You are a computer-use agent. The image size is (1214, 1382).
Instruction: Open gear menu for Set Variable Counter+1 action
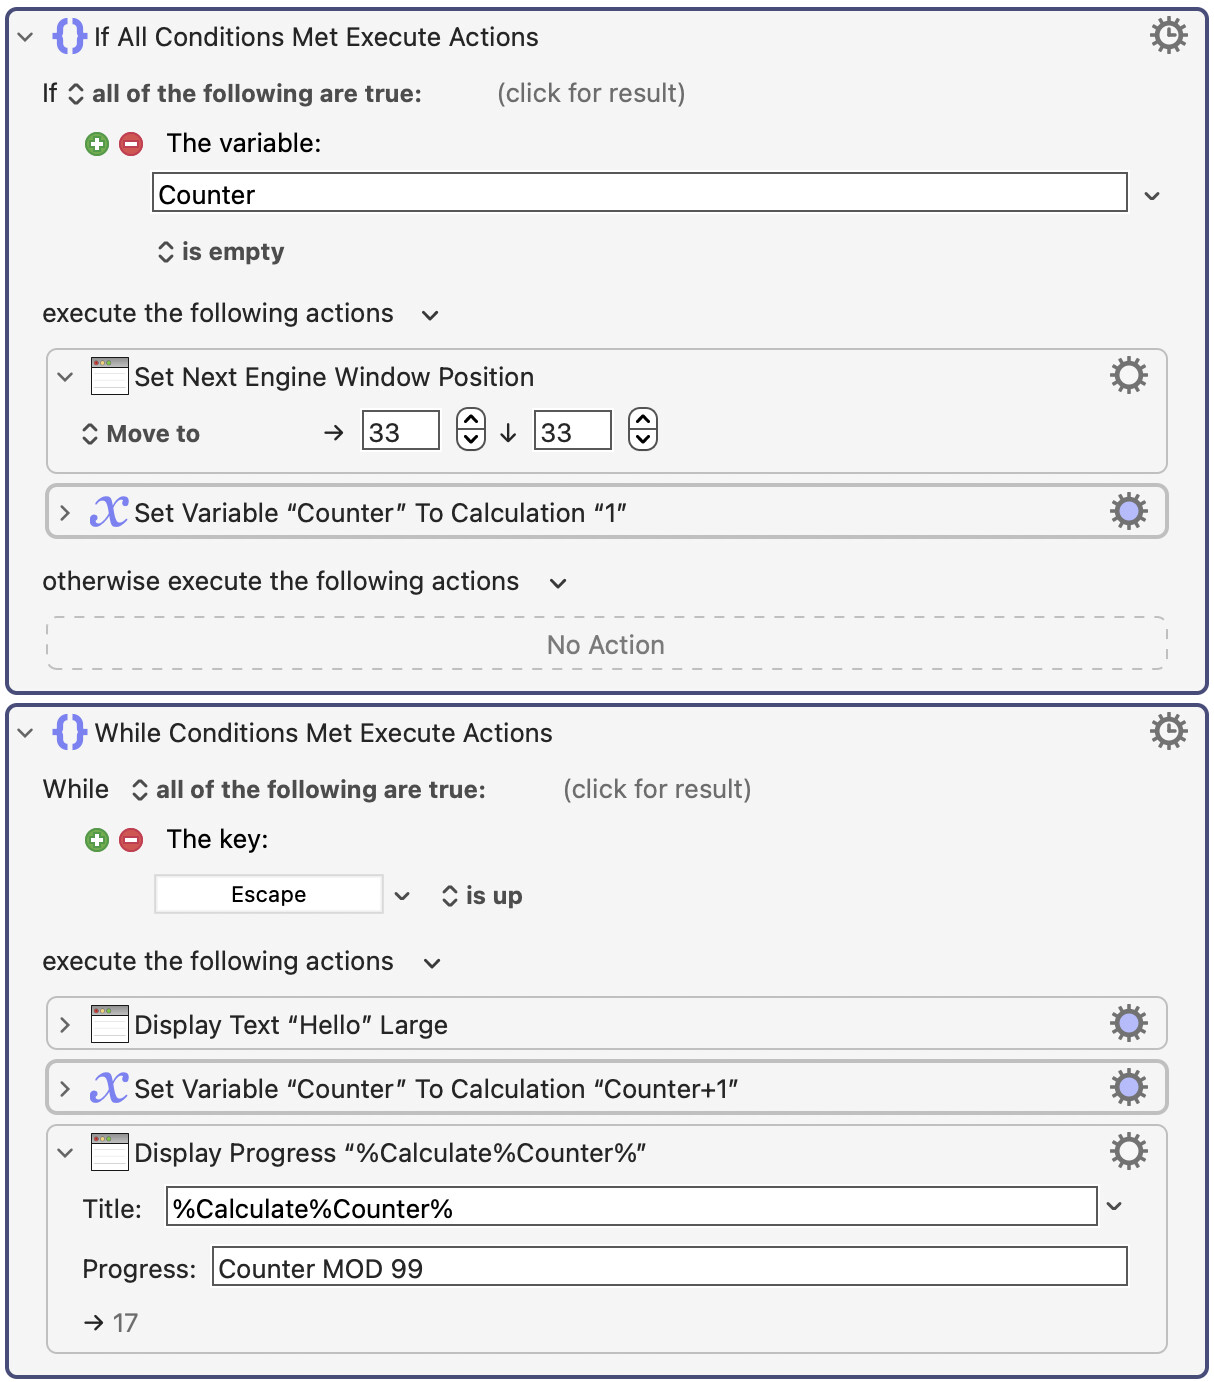coord(1129,1088)
